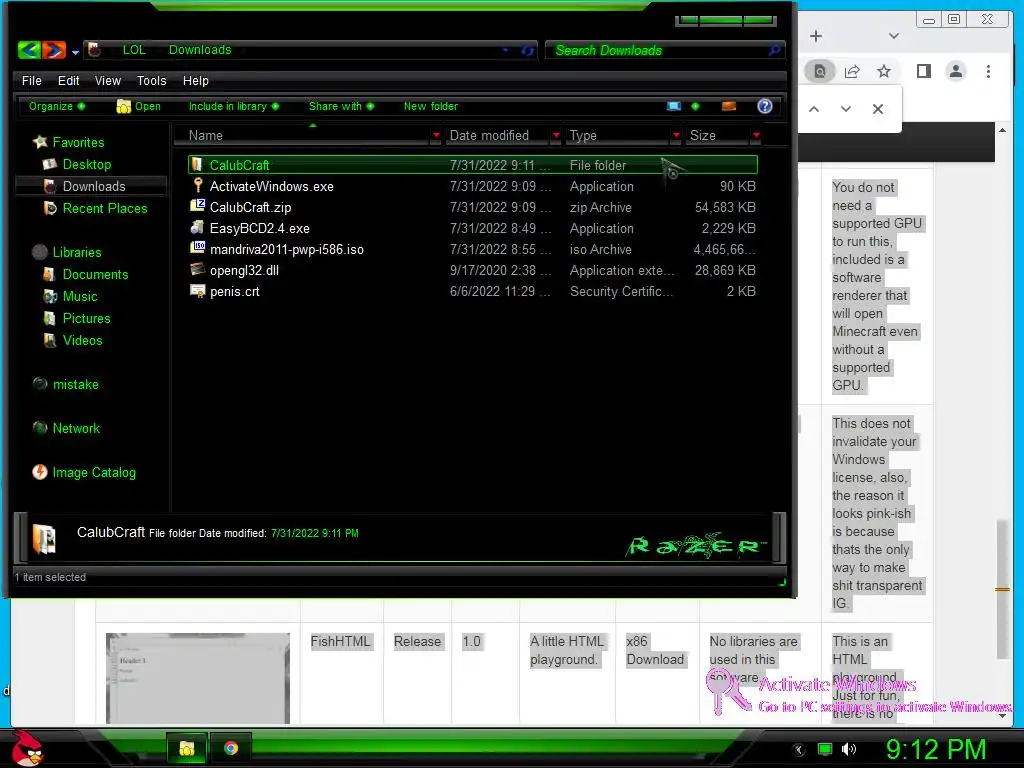
Task: Switch to Chrome from the taskbar
Action: coord(231,748)
